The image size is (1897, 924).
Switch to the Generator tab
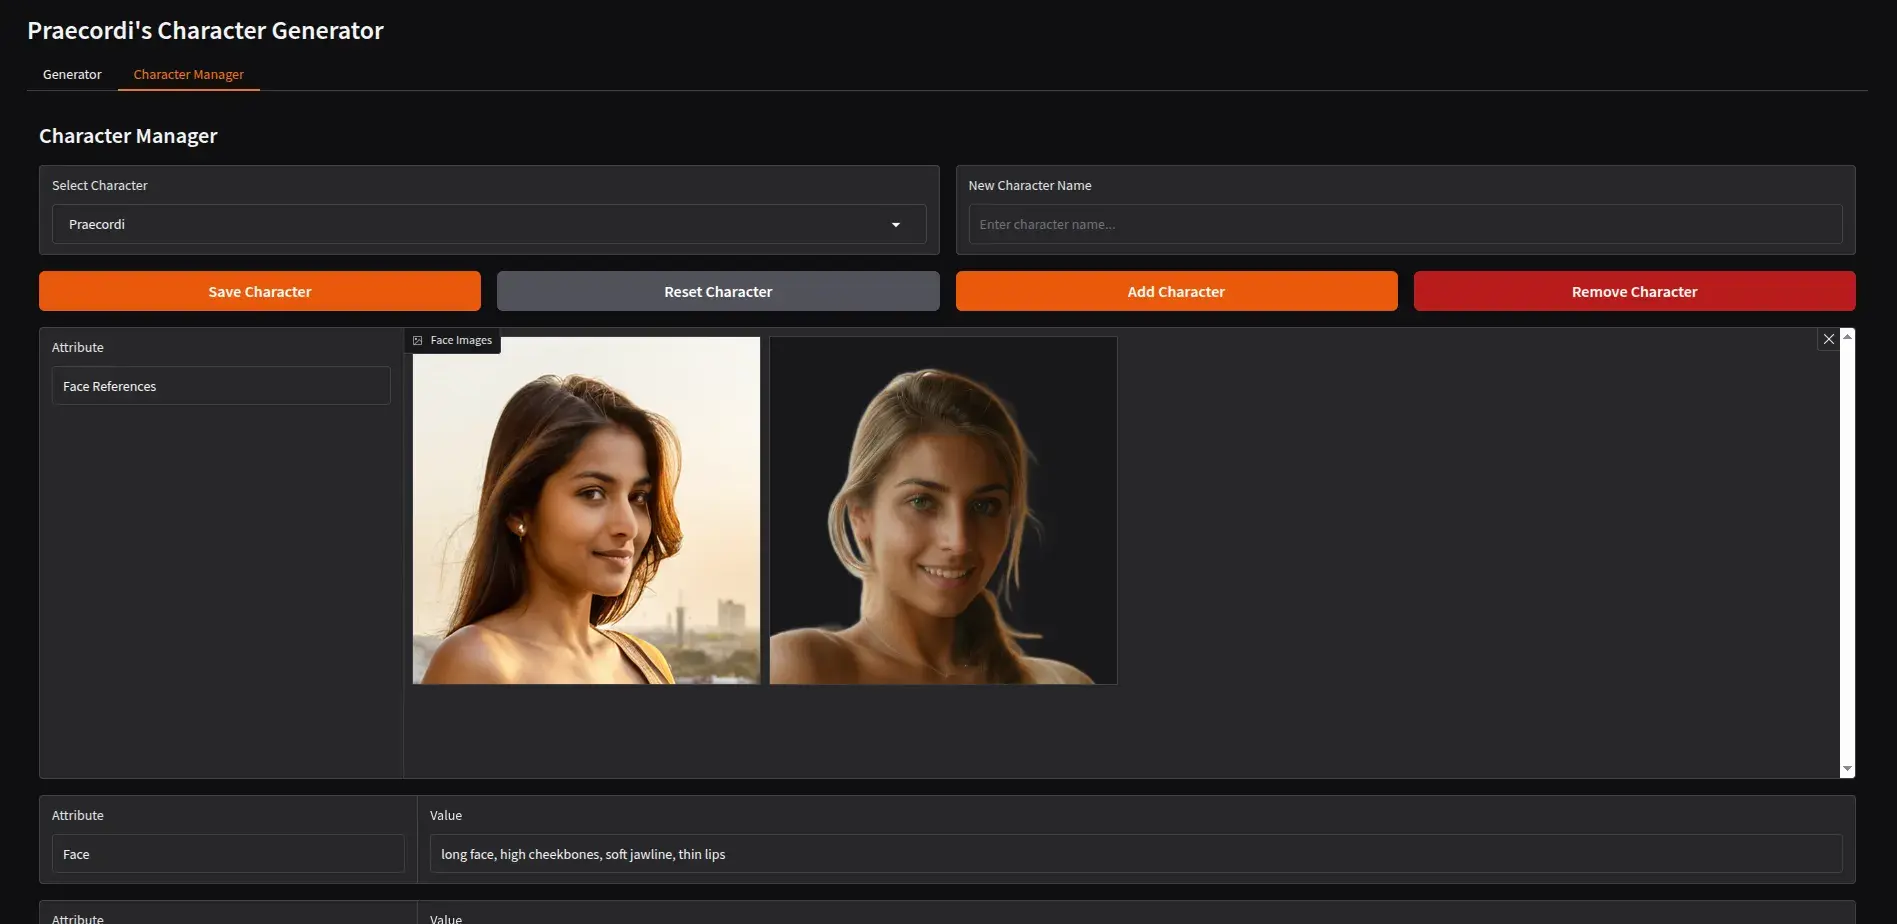point(72,75)
